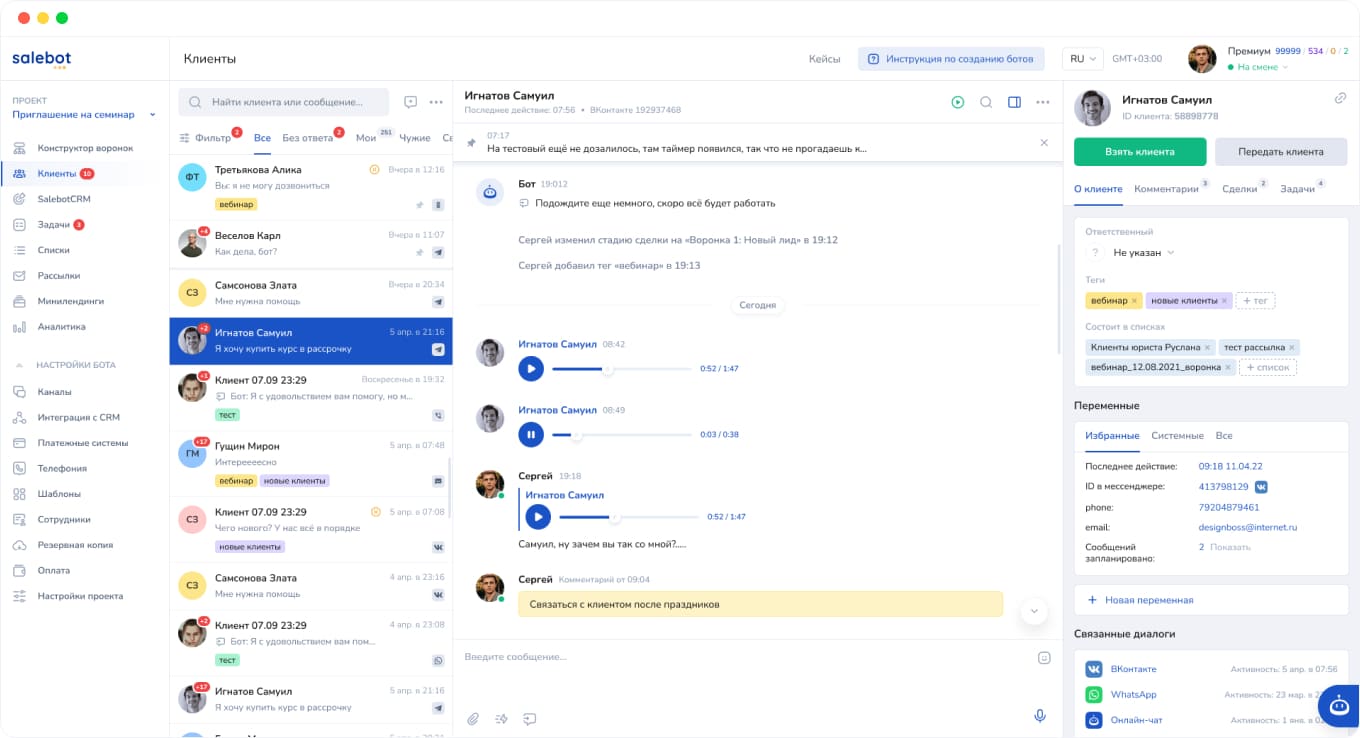
Task: Open the Сделки tab
Action: (1240, 189)
